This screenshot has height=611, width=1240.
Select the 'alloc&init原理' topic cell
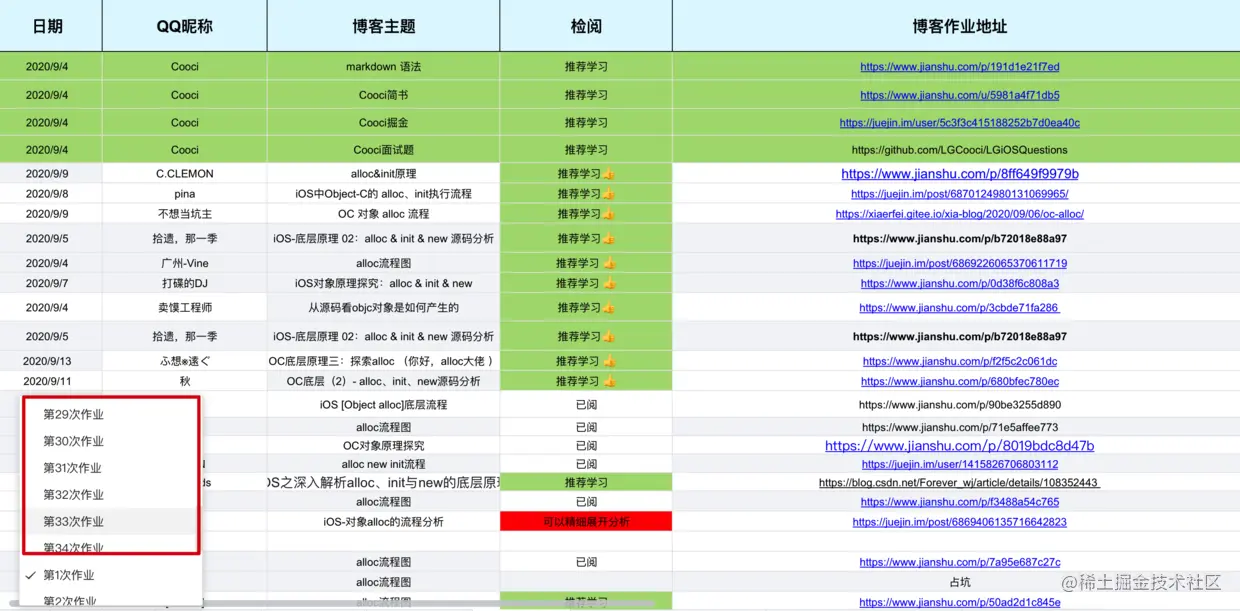click(x=384, y=174)
